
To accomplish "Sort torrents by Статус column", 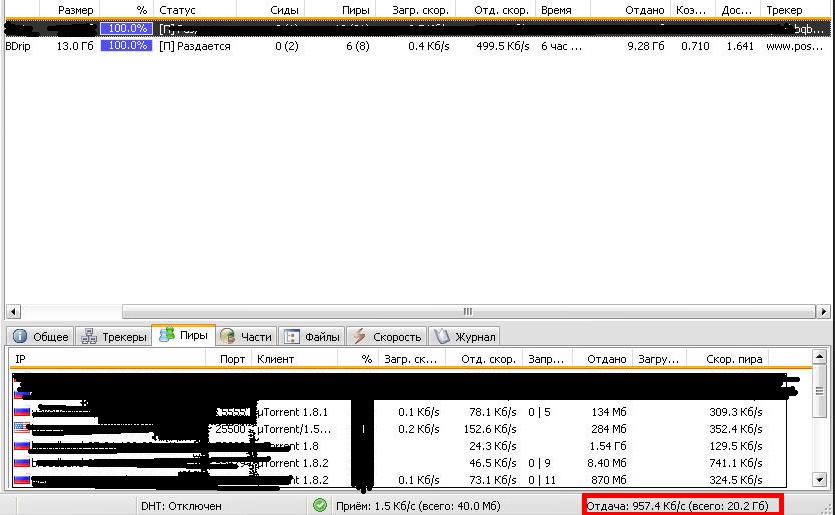I will click(195, 10).
